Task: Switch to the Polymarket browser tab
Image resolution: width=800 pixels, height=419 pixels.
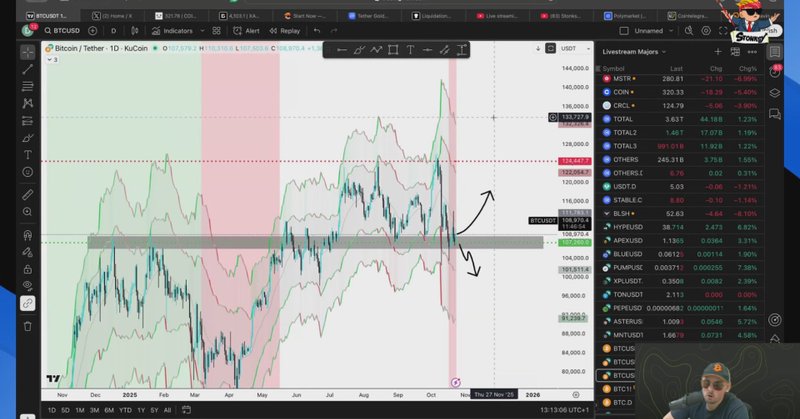Action: (x=625, y=16)
